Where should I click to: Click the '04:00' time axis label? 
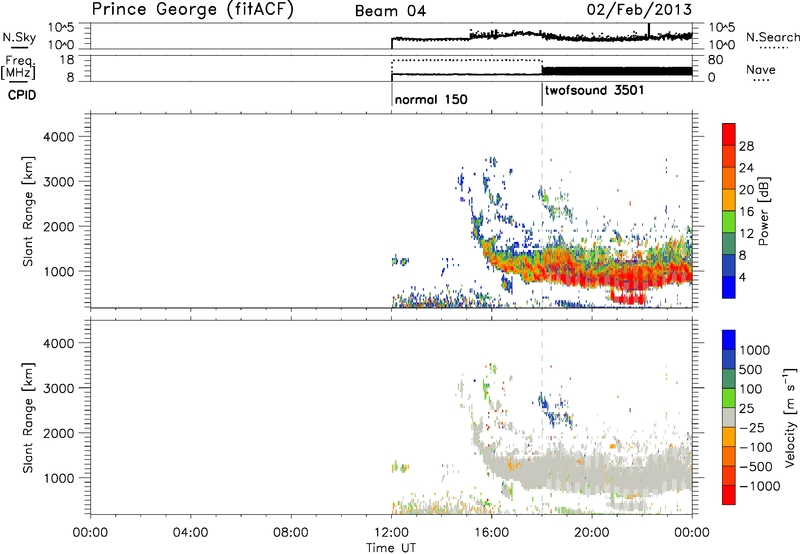[x=191, y=533]
